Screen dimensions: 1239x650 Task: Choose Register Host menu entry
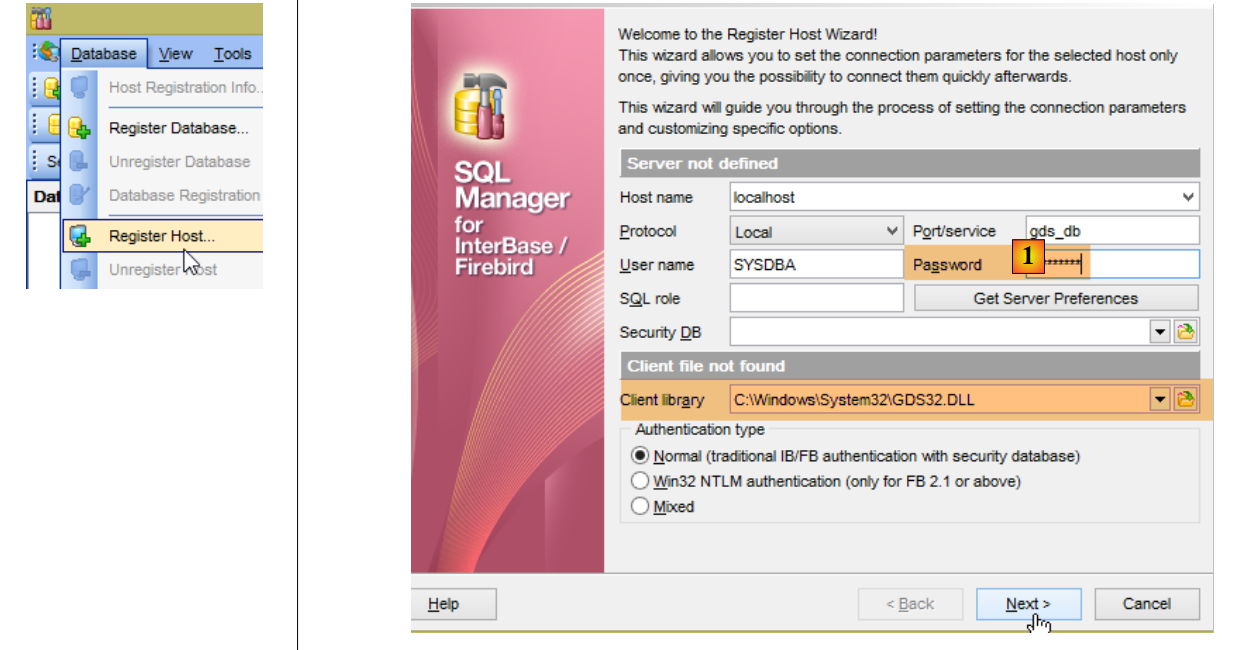tap(161, 237)
